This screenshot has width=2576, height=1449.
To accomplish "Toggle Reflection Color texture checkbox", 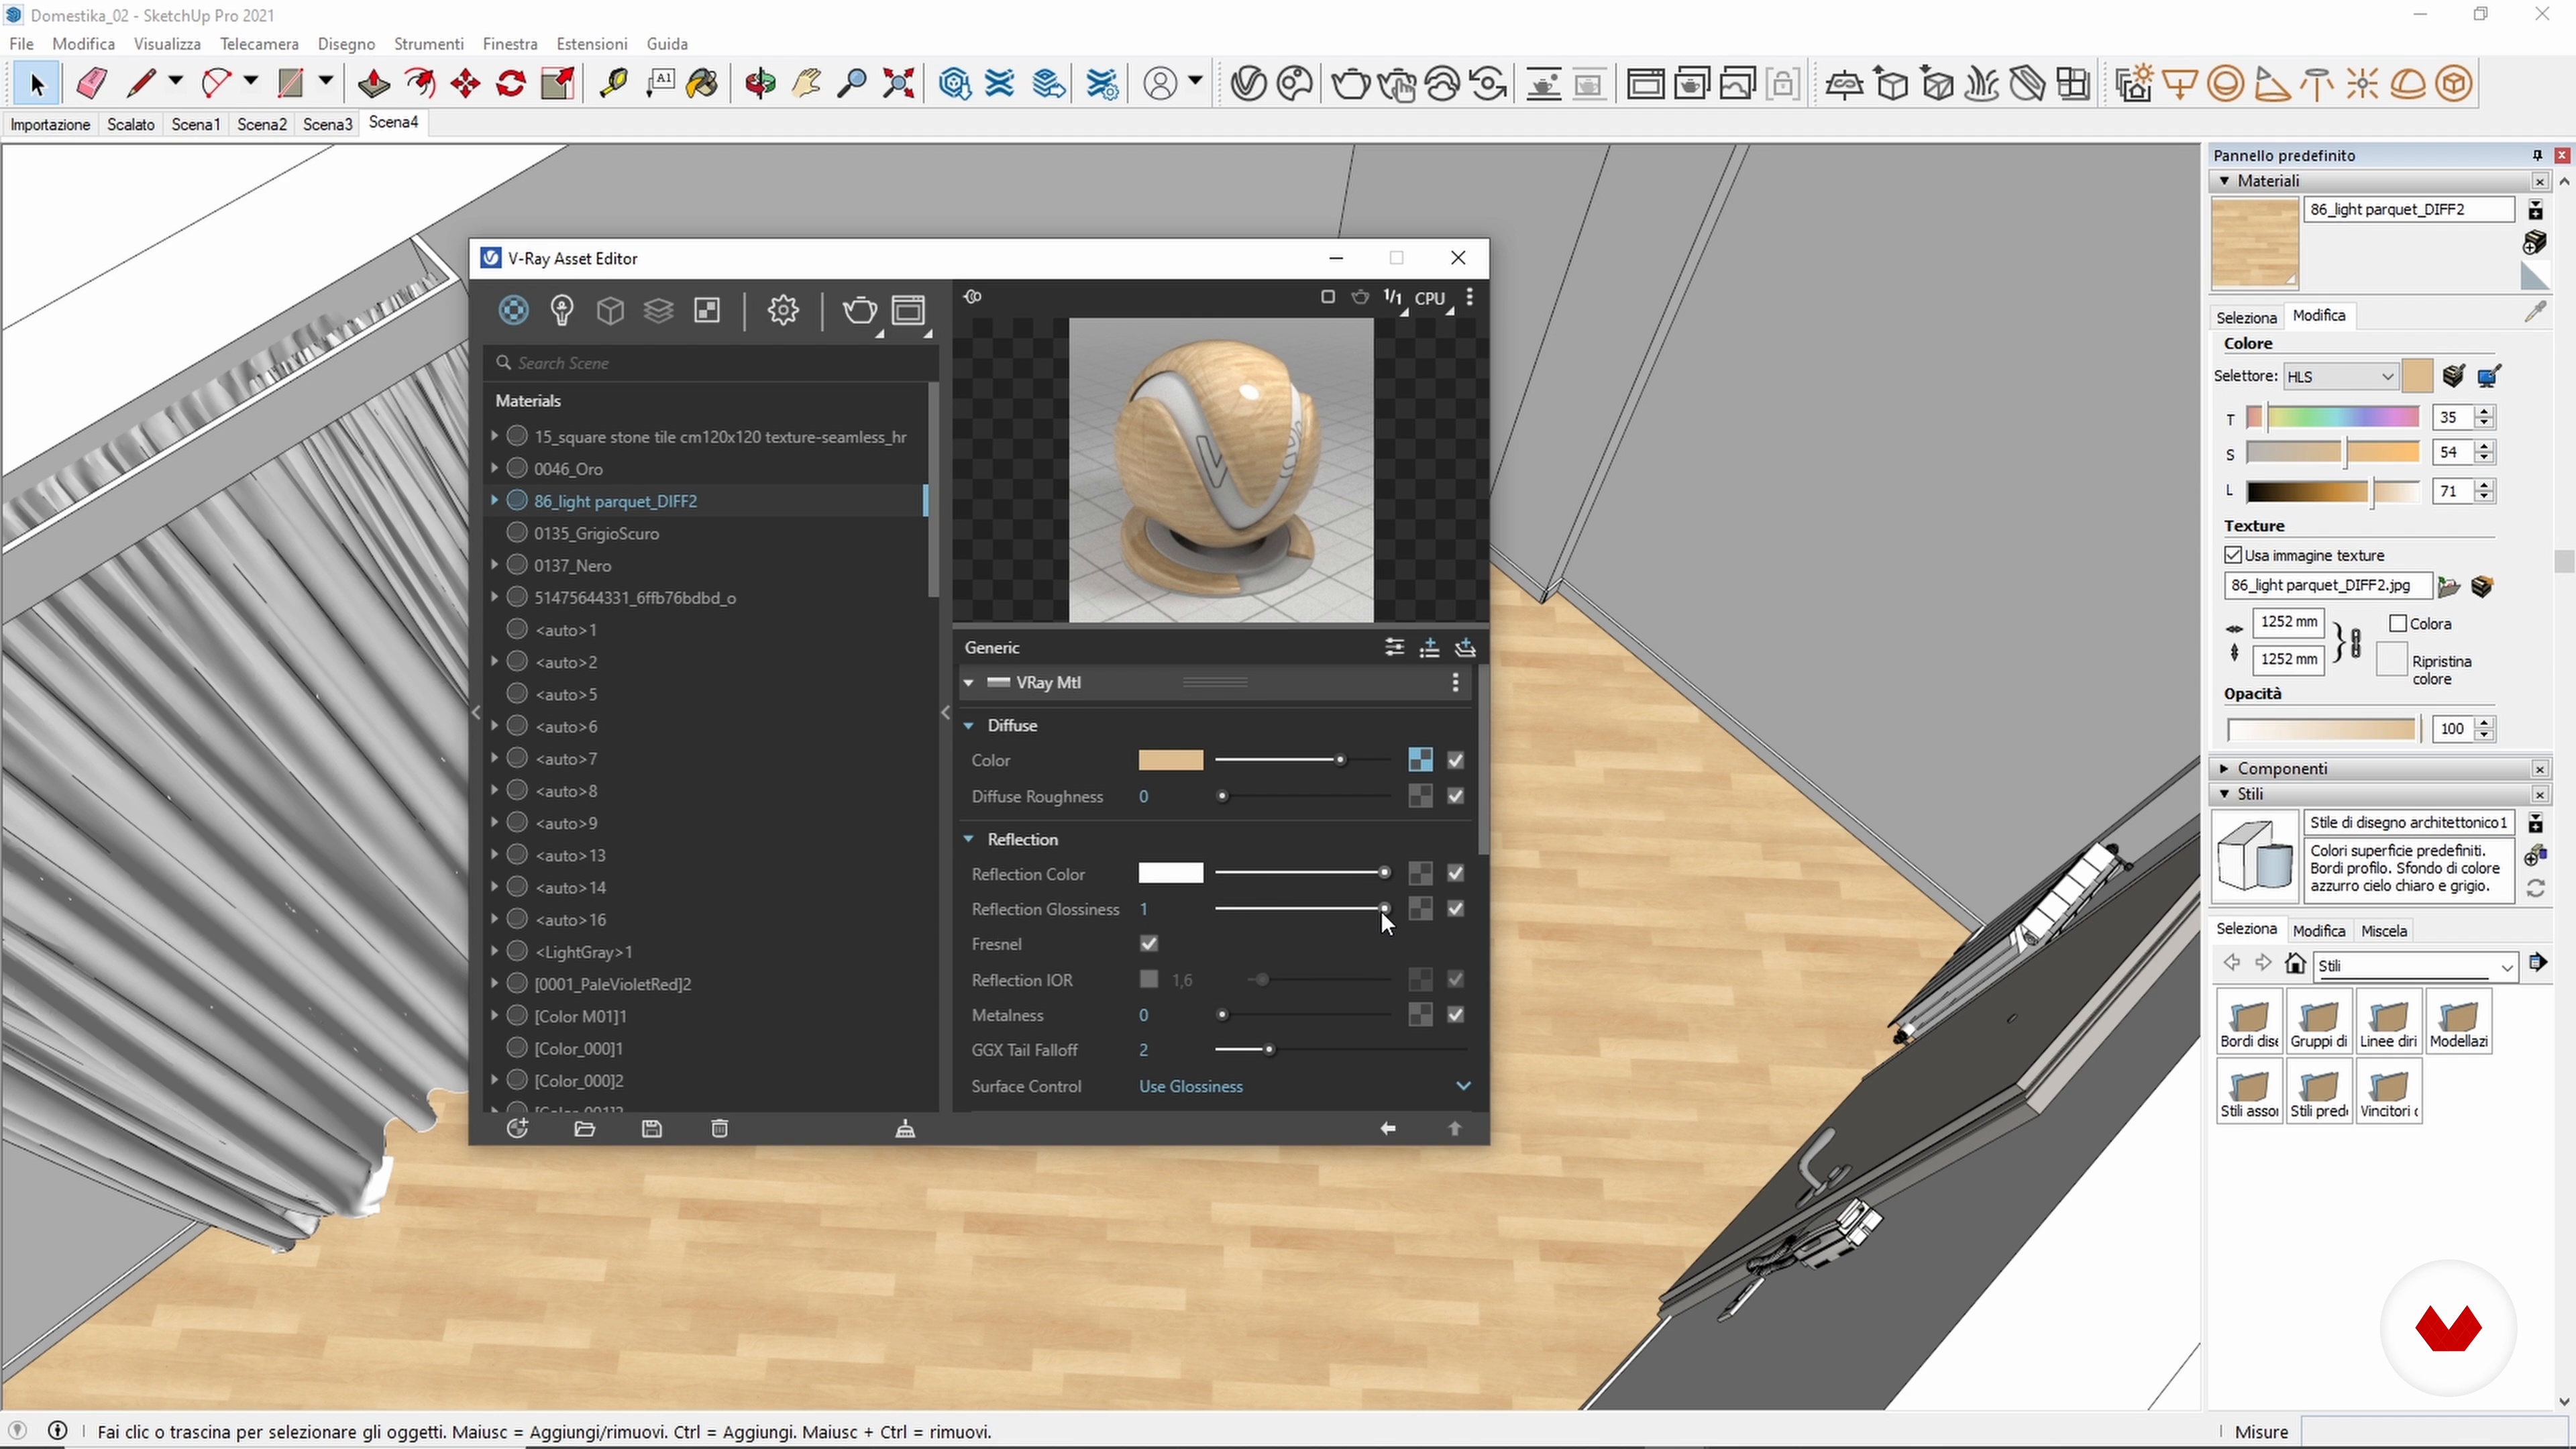I will coord(1456,874).
